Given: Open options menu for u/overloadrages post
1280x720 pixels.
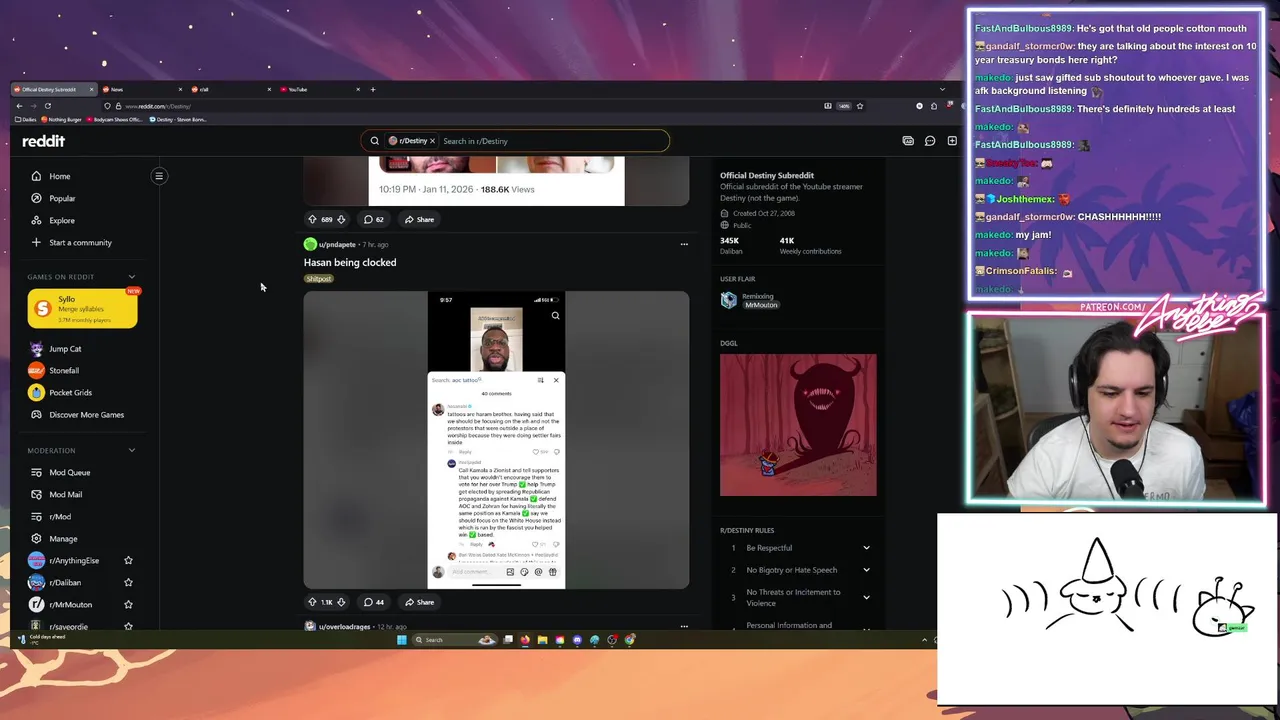Looking at the screenshot, I should 684,626.
